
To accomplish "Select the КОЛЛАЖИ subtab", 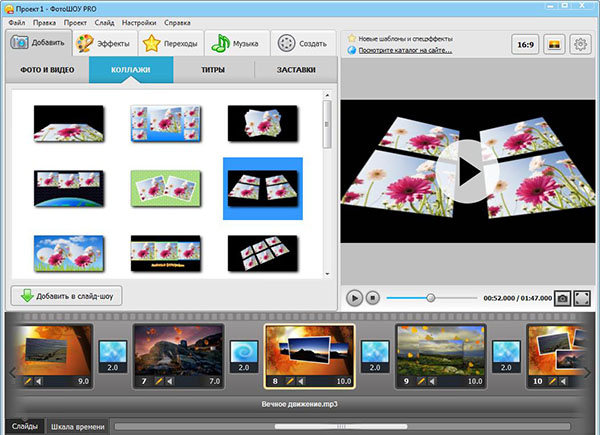I will [x=131, y=70].
